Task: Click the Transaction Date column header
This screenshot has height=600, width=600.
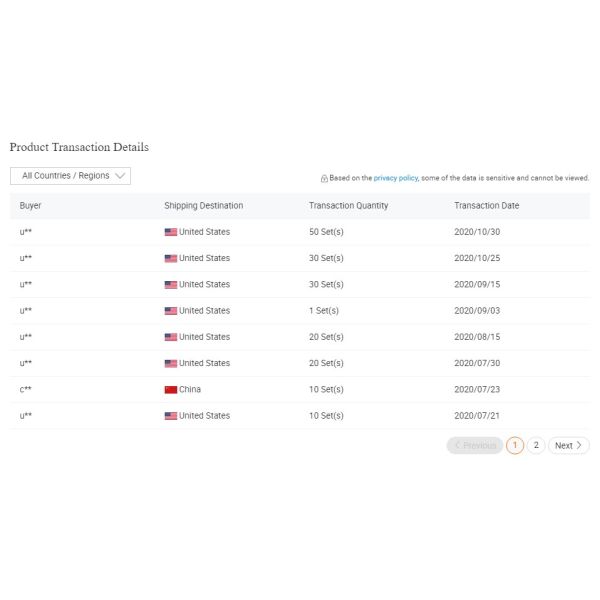Action: point(486,205)
